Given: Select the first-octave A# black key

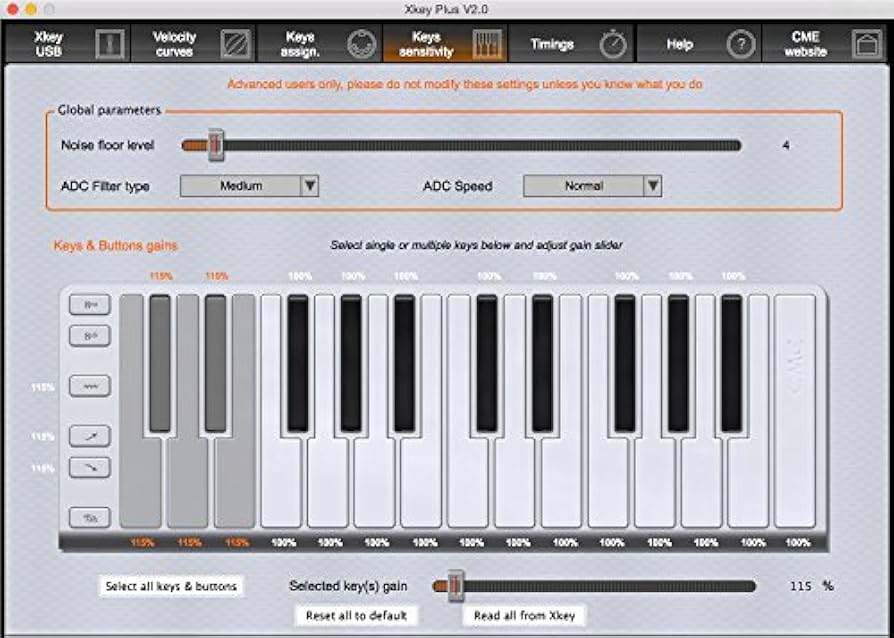Looking at the screenshot, I should 405,363.
